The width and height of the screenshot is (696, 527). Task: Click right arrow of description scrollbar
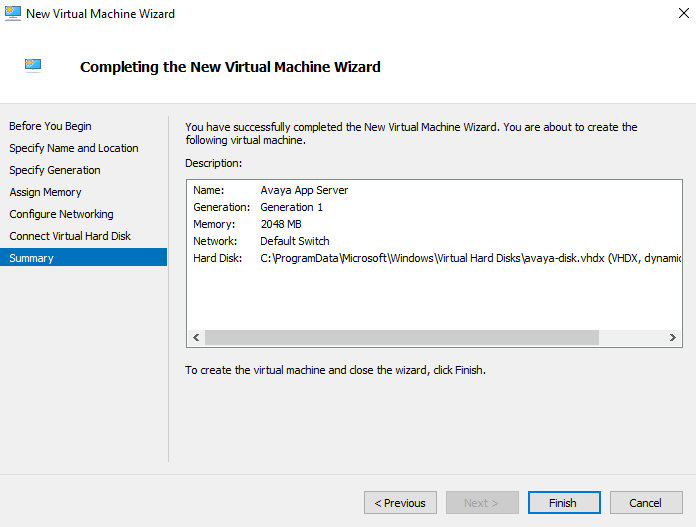click(672, 337)
